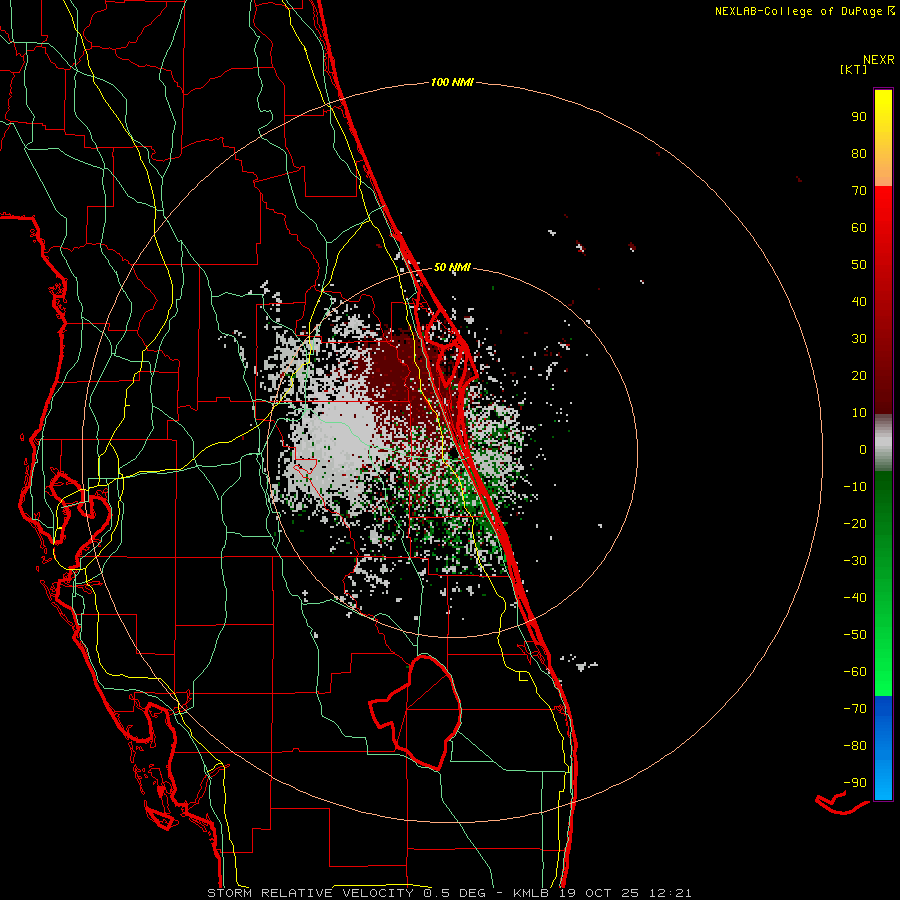Click the -70 value on the velocity scale

tap(855, 709)
